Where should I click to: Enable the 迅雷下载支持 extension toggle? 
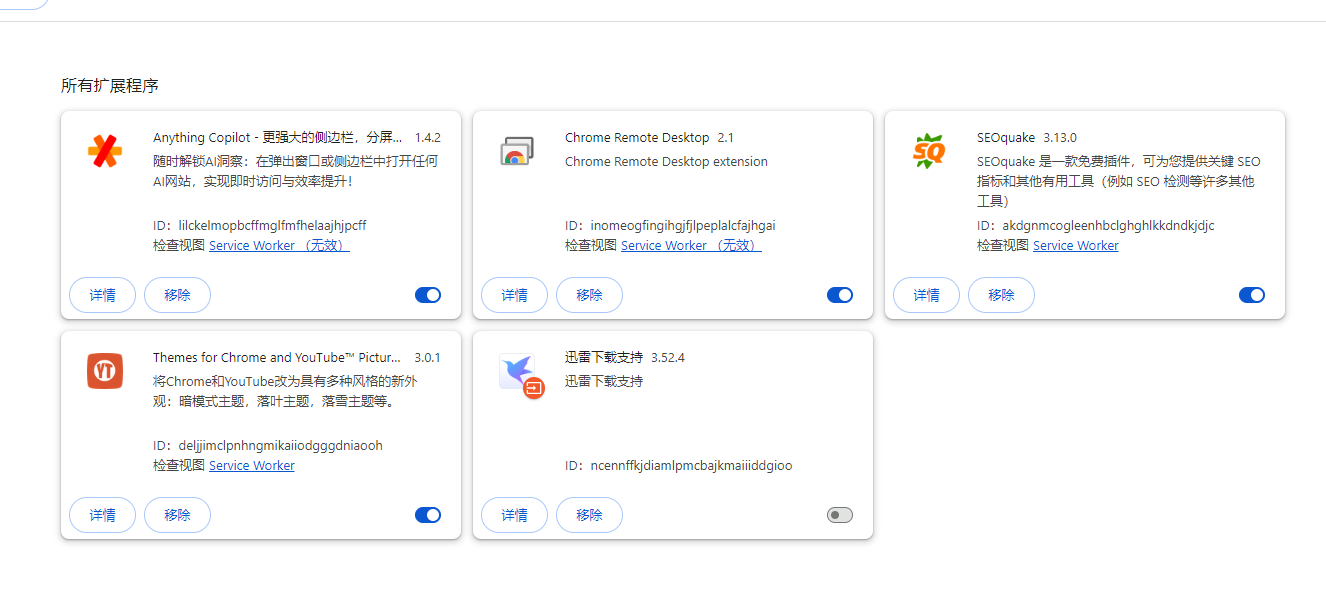click(840, 515)
